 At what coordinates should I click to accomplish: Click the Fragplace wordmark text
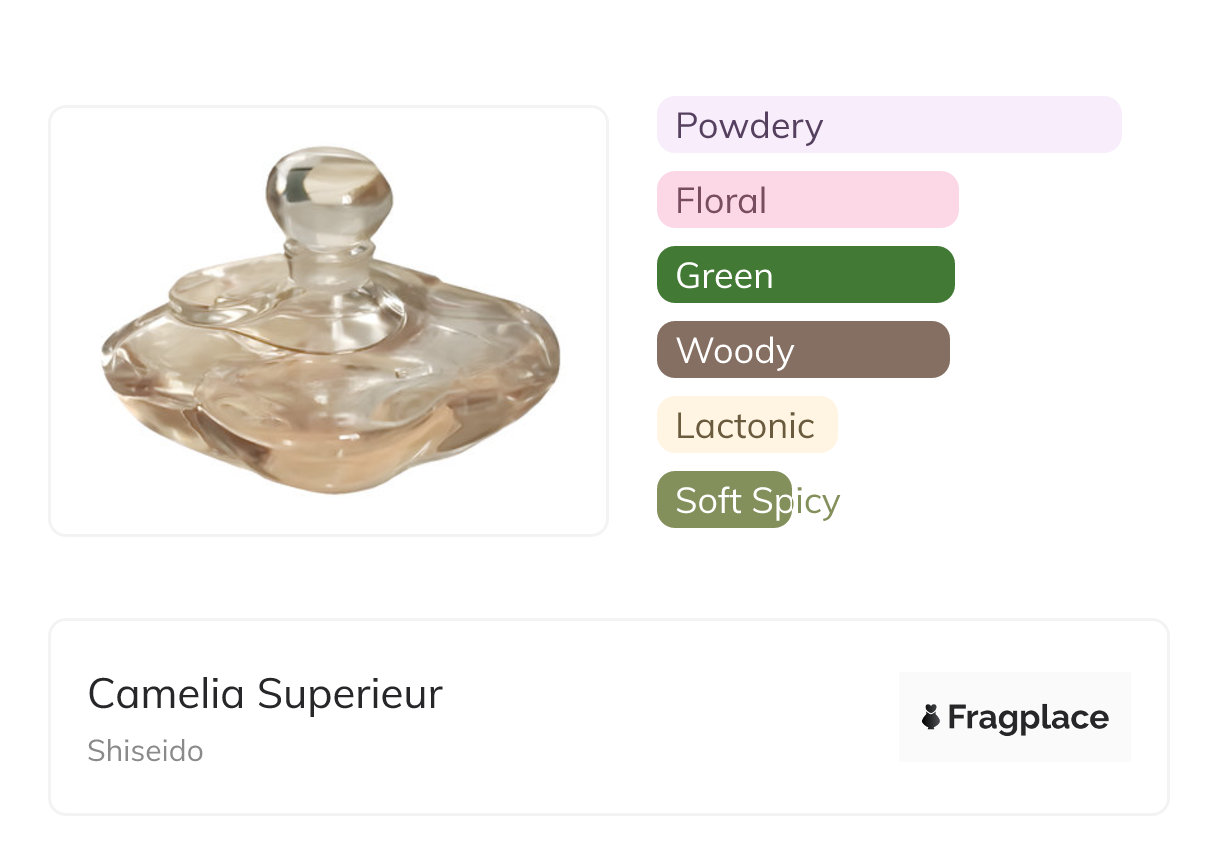point(1028,717)
